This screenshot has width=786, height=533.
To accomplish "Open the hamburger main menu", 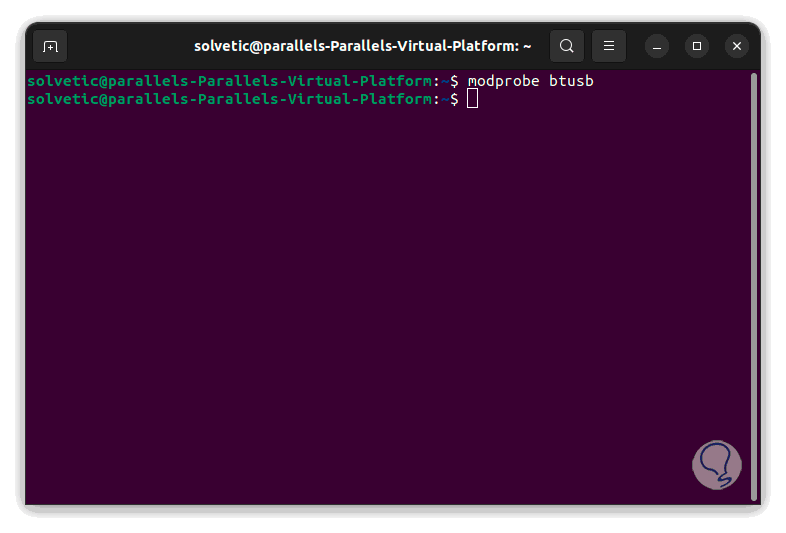I will pyautogui.click(x=609, y=46).
